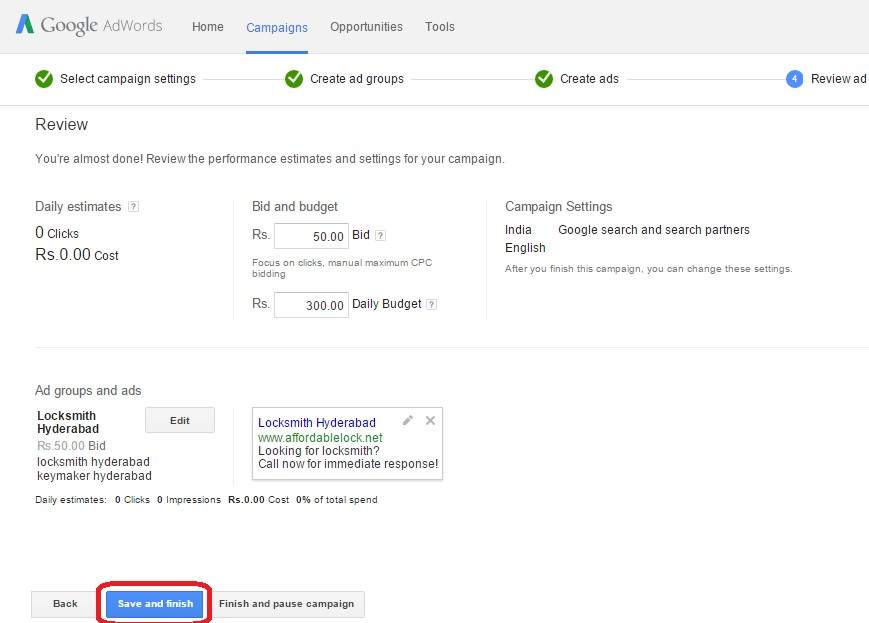This screenshot has height=623, width=869.
Task: Open the ad editing pencil icon
Action: click(408, 420)
